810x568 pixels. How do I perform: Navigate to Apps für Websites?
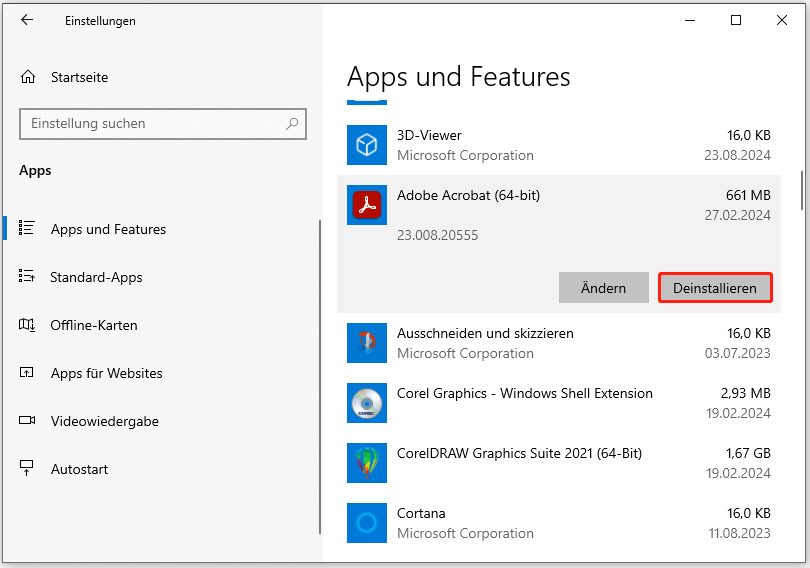tap(106, 373)
